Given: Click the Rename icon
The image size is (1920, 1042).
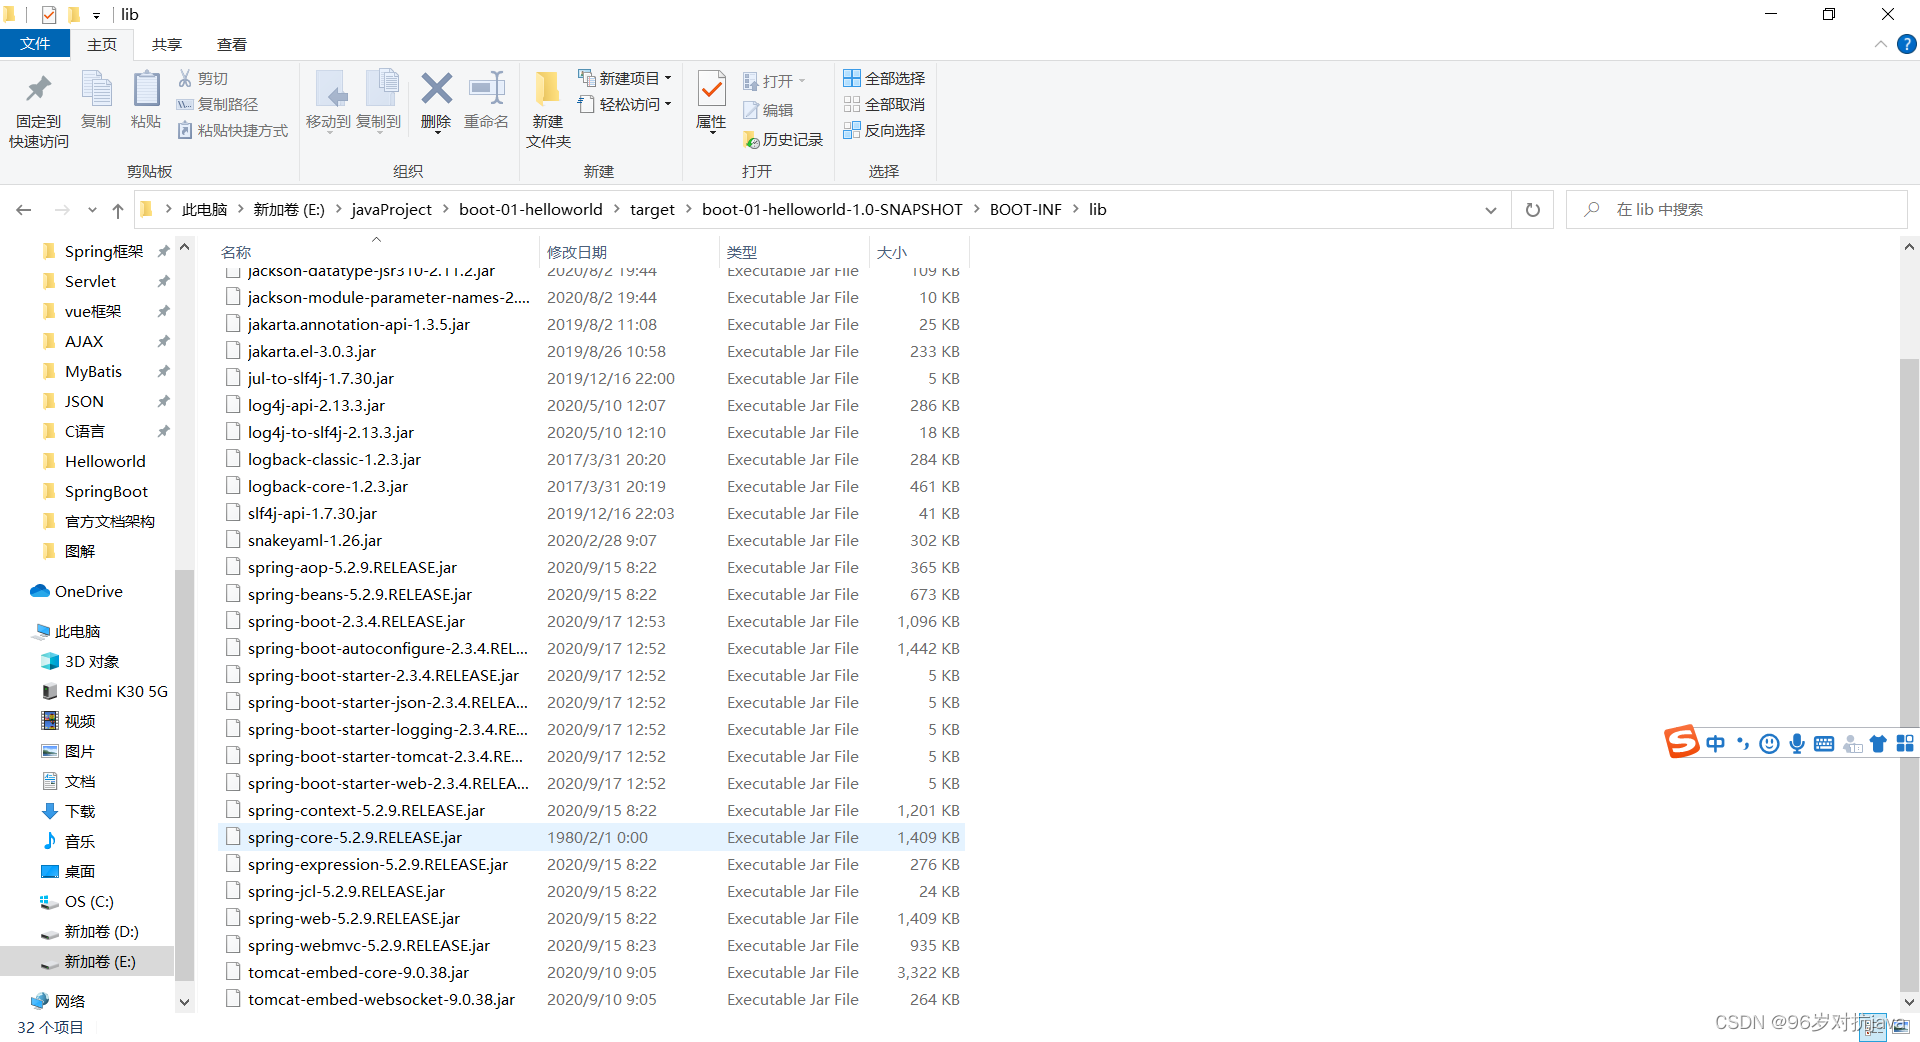Looking at the screenshot, I should [x=487, y=89].
